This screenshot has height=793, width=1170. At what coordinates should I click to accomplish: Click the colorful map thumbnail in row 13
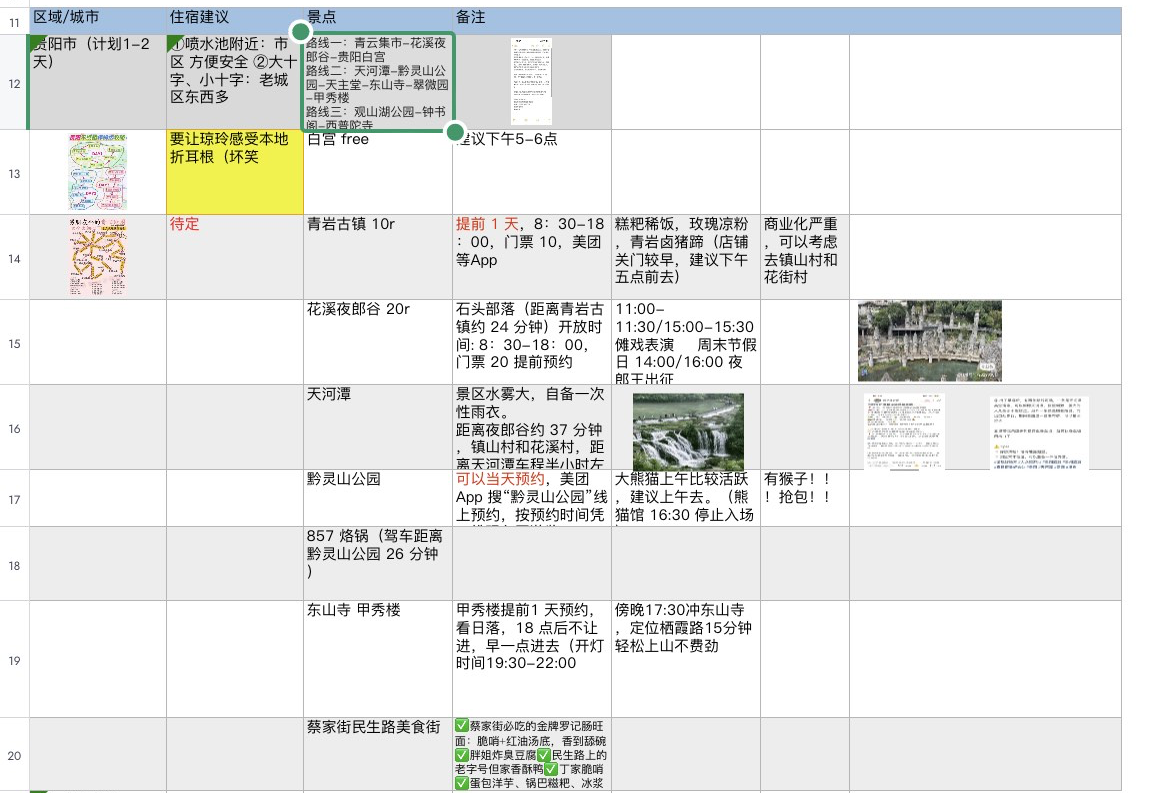pos(98,172)
